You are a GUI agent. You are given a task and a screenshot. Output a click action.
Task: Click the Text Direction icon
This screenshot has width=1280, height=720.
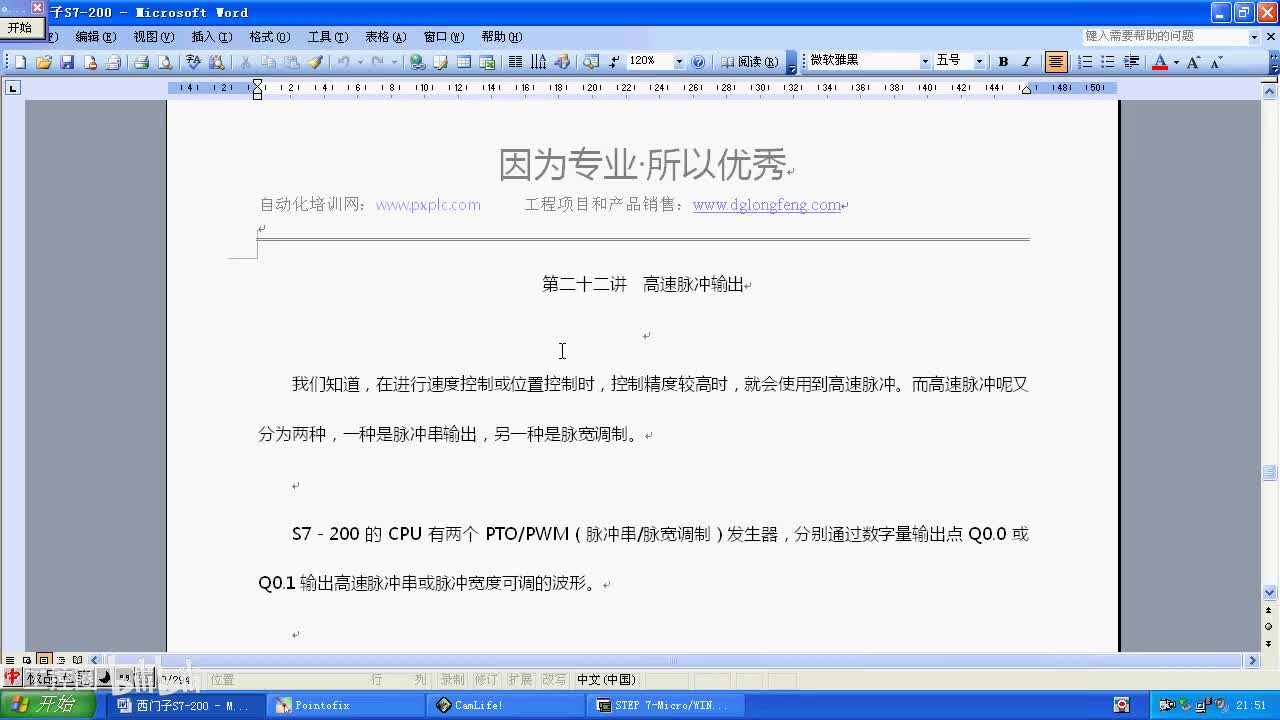coord(539,62)
